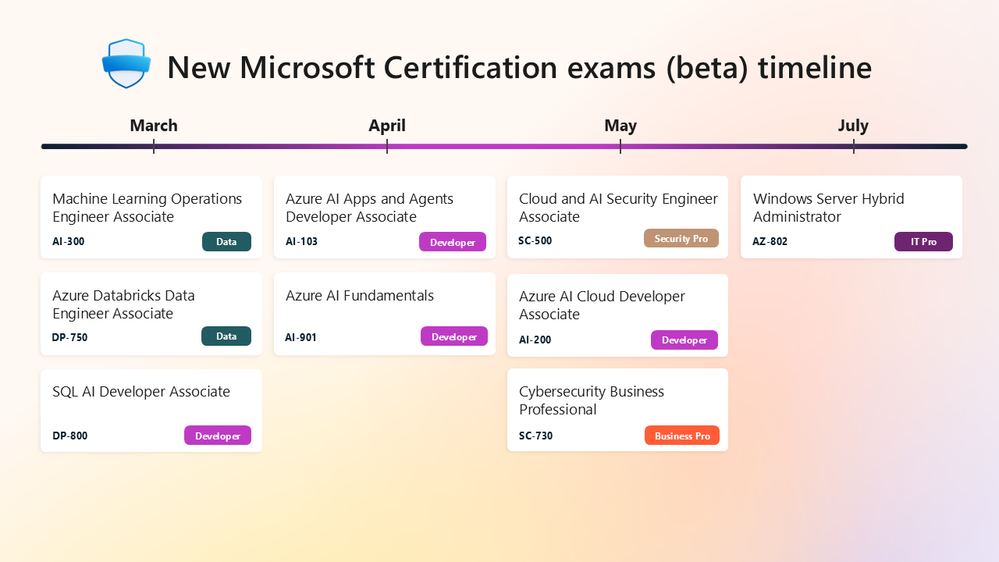Screen dimensions: 999x562
Task: Click the IT Pro tag
Action: coord(923,241)
